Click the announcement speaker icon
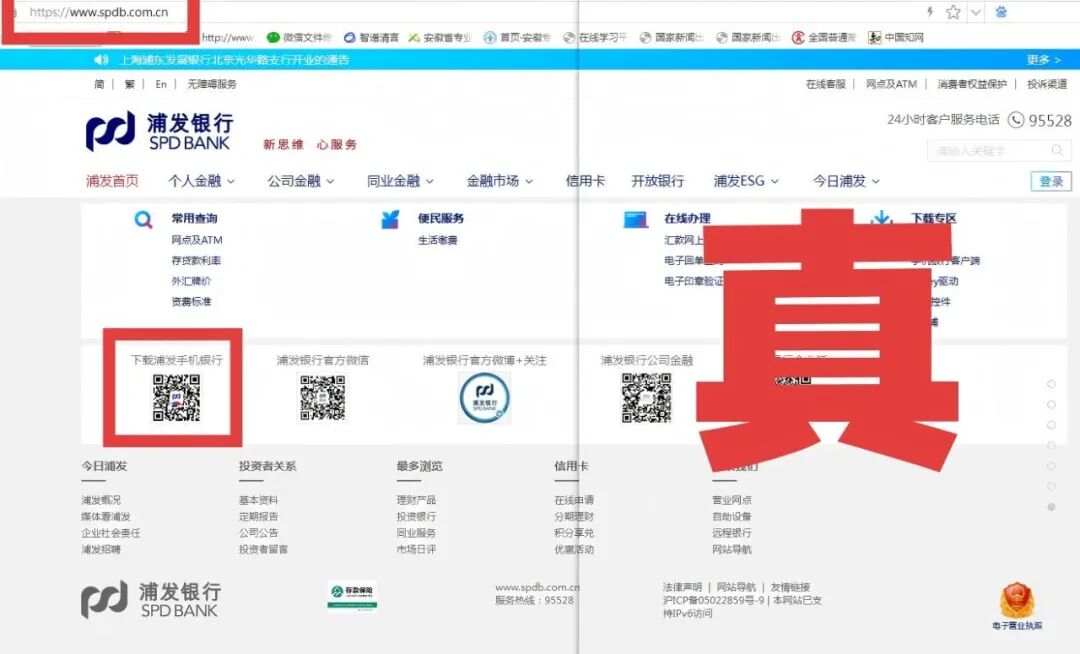Screen dimensions: 1080x654 pos(100,59)
